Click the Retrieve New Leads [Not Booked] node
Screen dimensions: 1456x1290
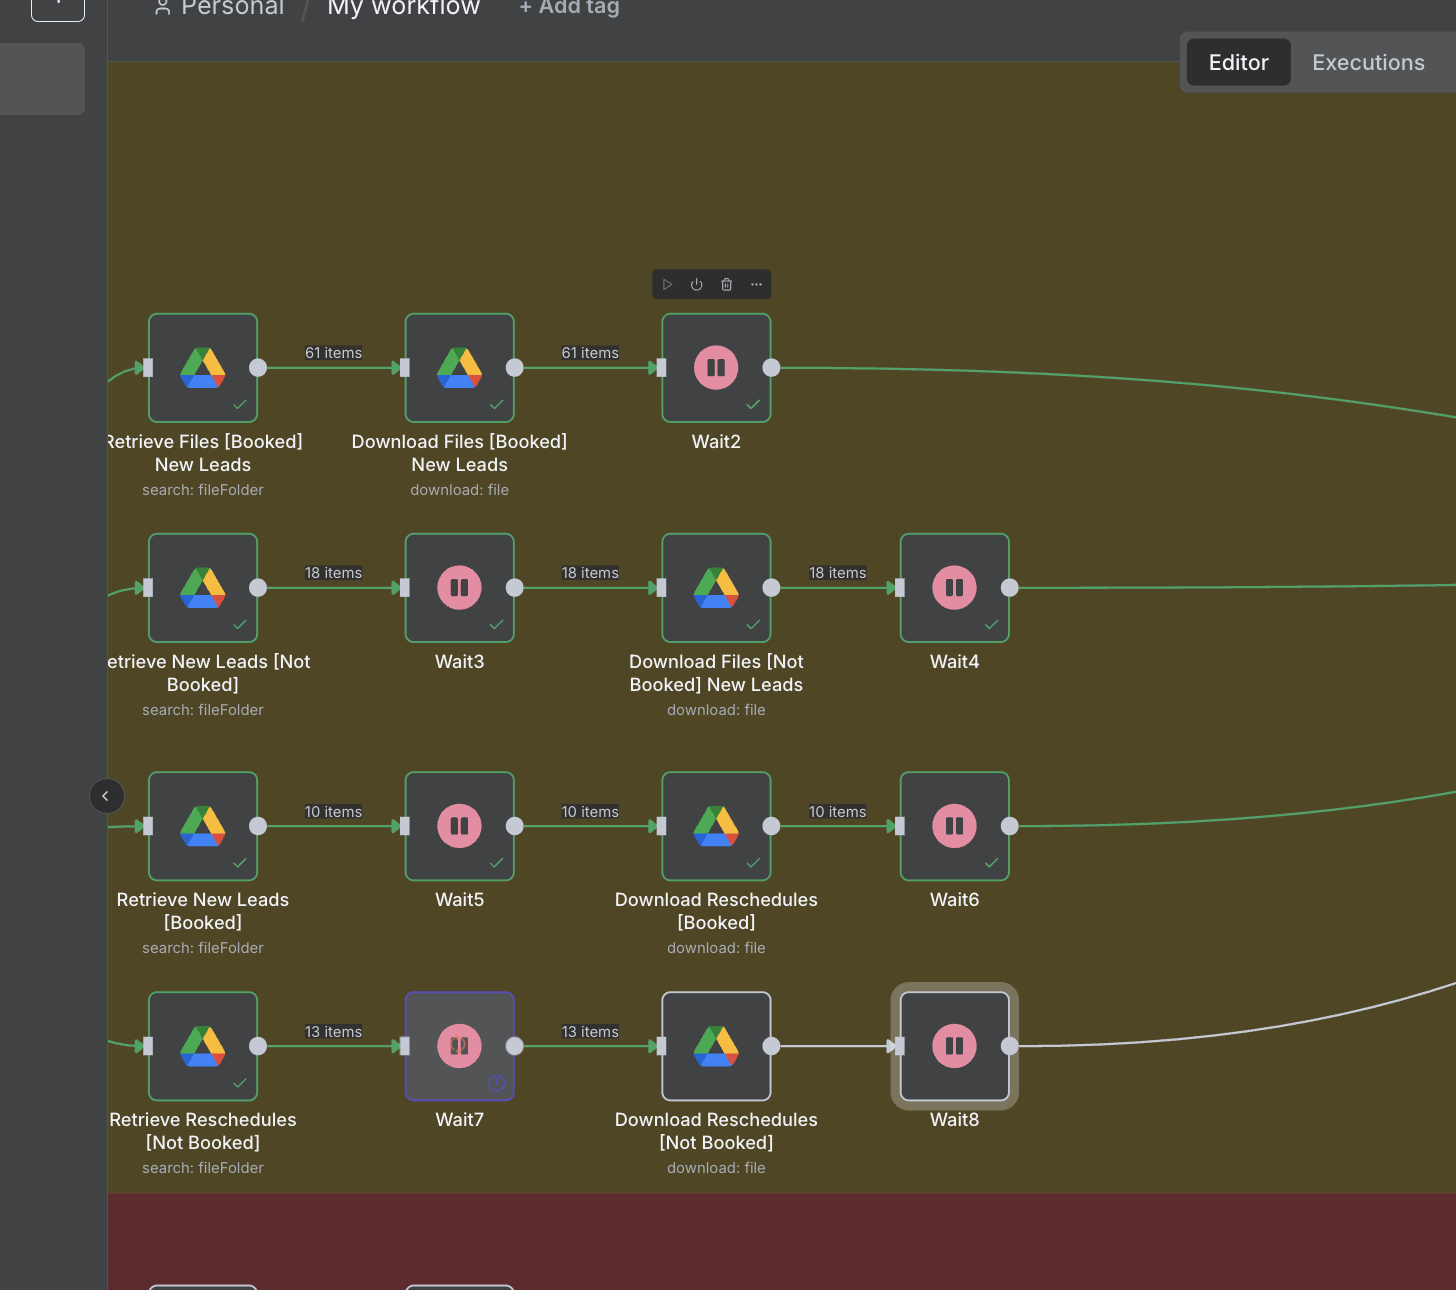tap(203, 588)
